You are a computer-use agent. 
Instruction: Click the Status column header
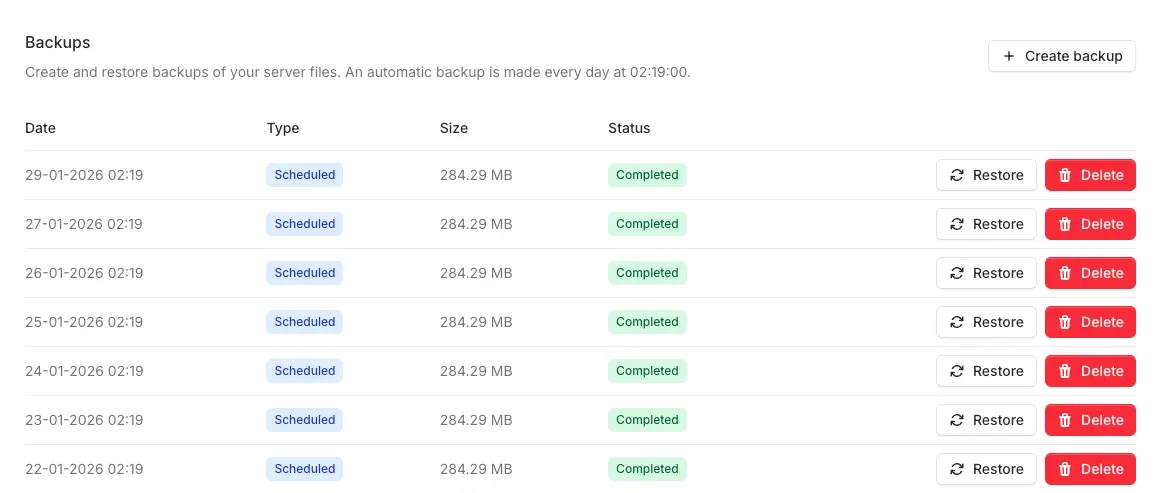tap(629, 128)
